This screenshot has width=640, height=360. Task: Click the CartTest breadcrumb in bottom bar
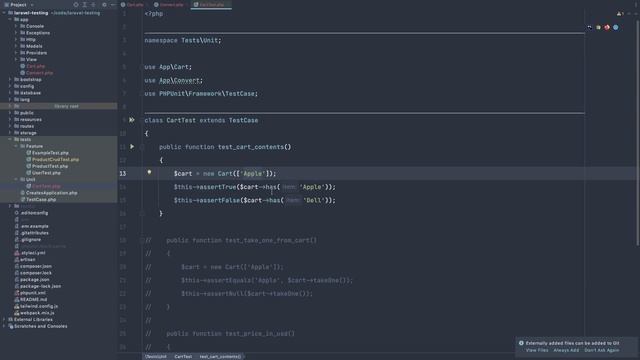pos(183,357)
